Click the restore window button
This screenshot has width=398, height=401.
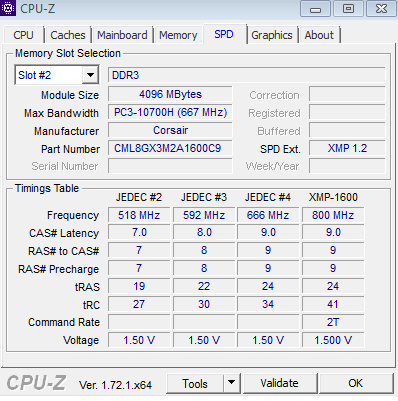pos(348,9)
